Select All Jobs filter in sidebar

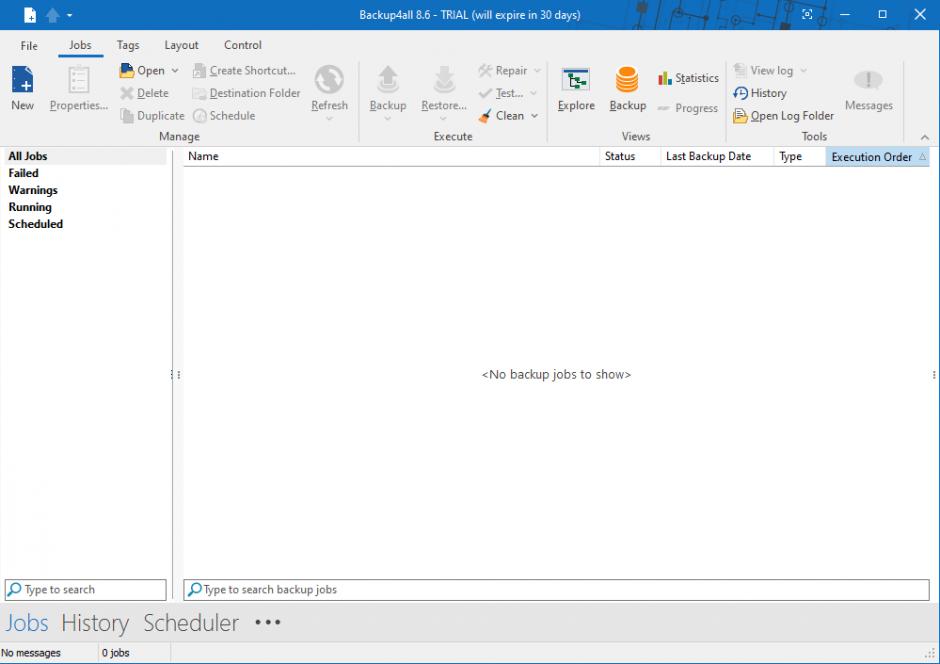(85, 156)
